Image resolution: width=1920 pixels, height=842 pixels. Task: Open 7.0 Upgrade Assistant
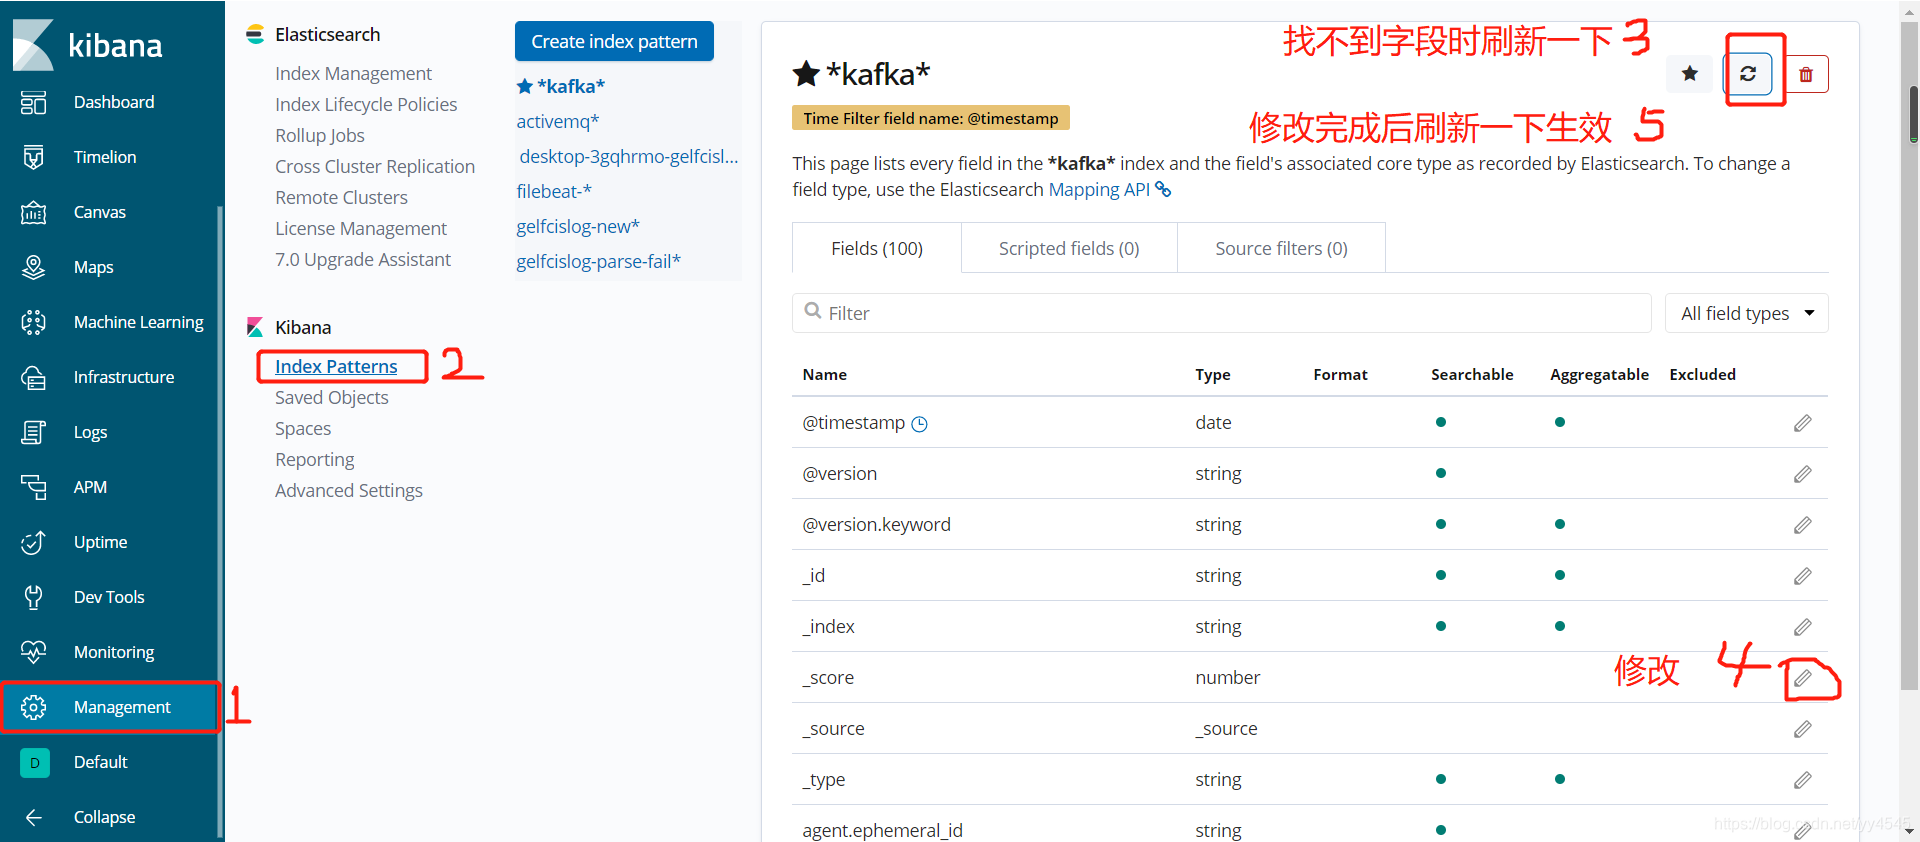pyautogui.click(x=363, y=259)
